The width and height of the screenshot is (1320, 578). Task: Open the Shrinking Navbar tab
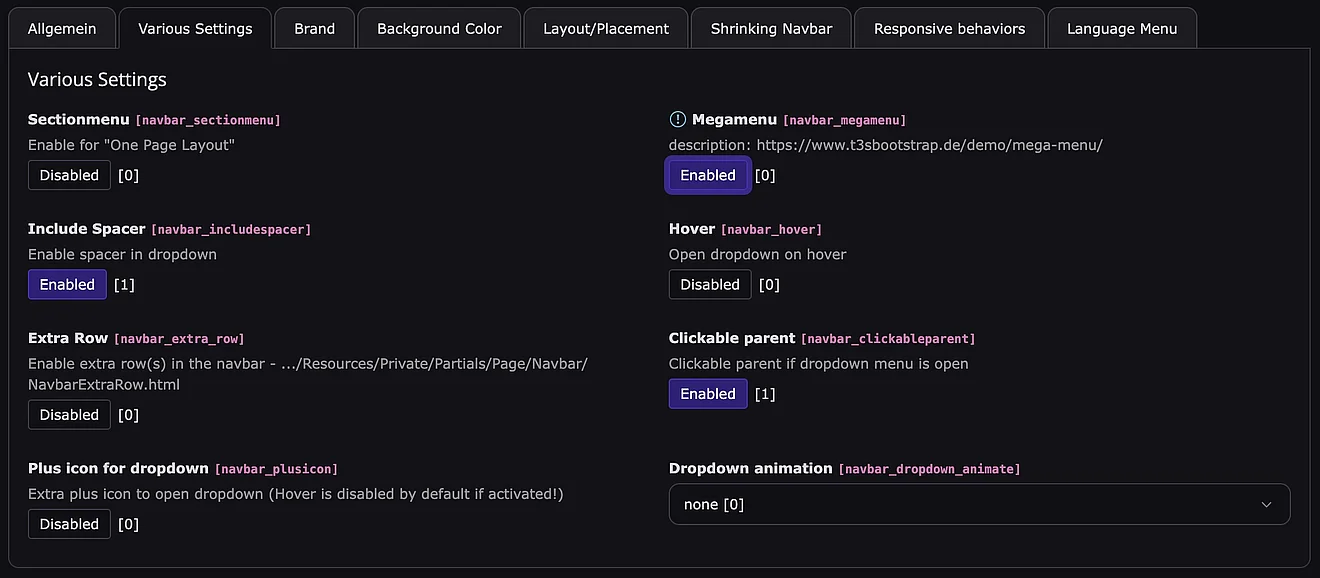point(771,29)
